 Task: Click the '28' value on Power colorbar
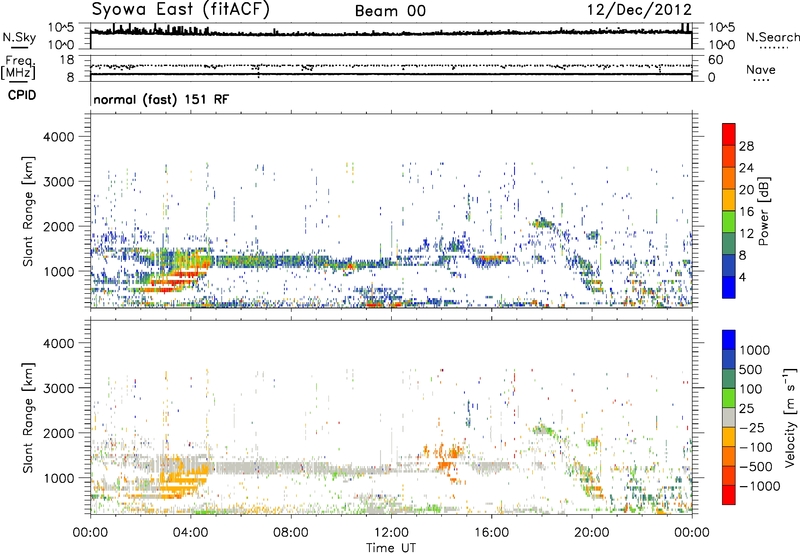point(746,146)
